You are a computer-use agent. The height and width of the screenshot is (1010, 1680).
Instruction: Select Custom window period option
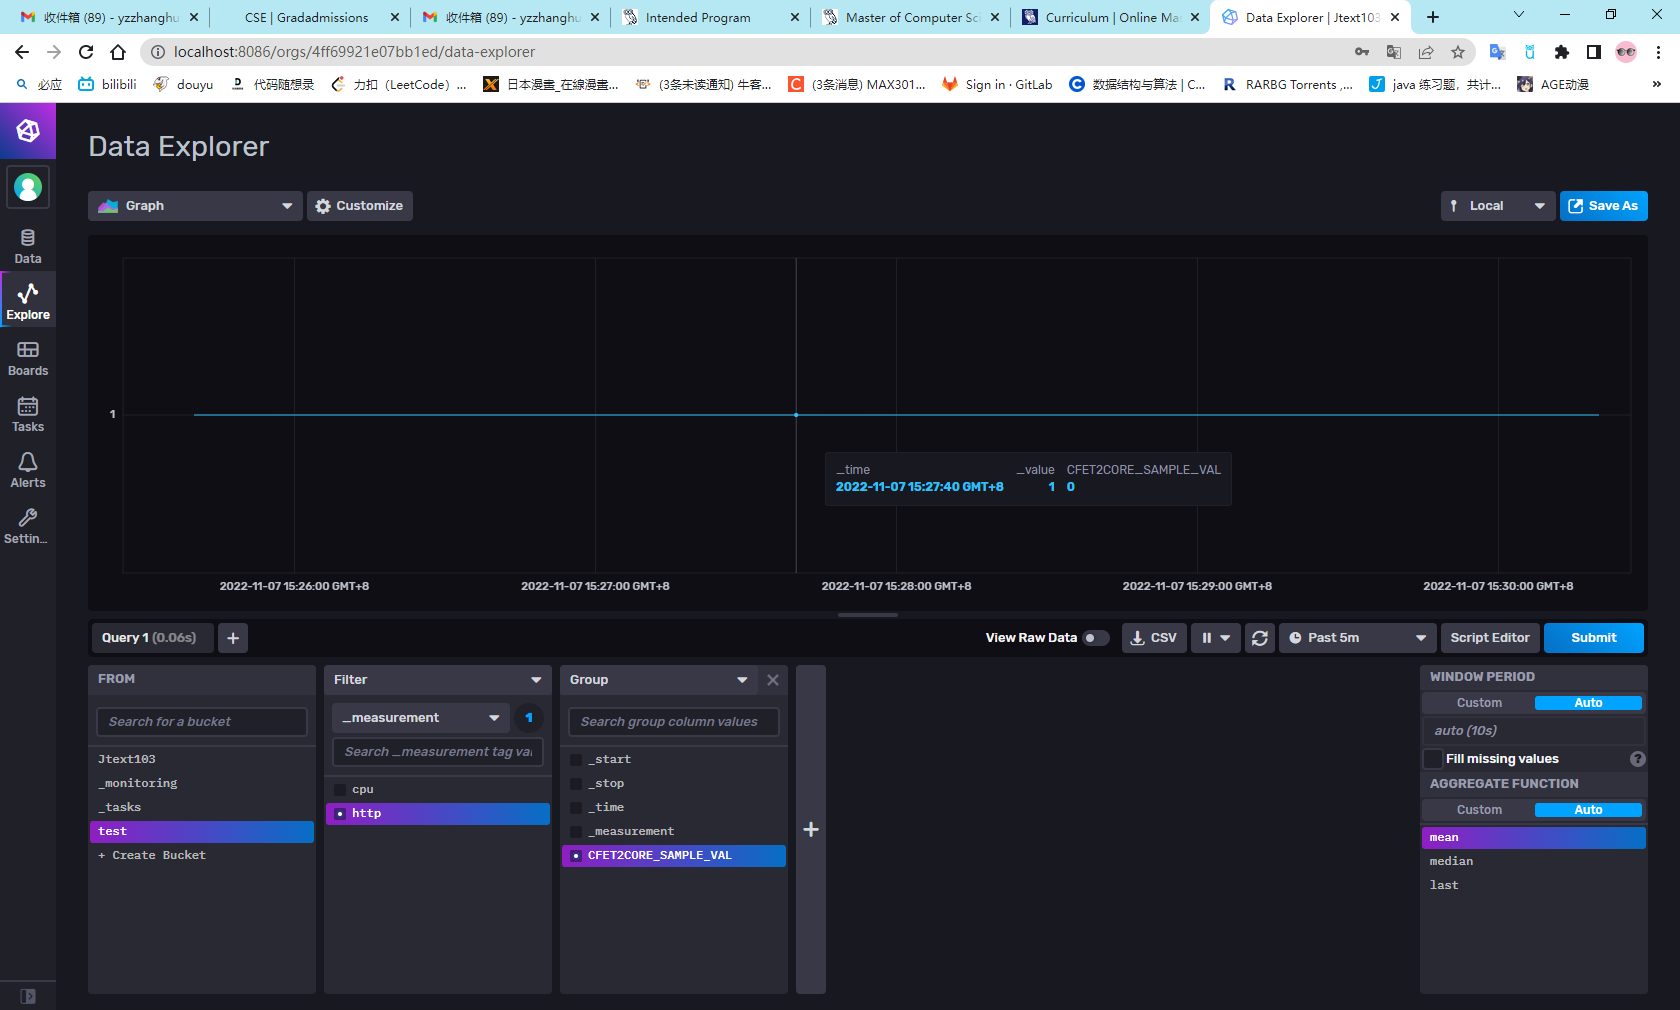1479,703
